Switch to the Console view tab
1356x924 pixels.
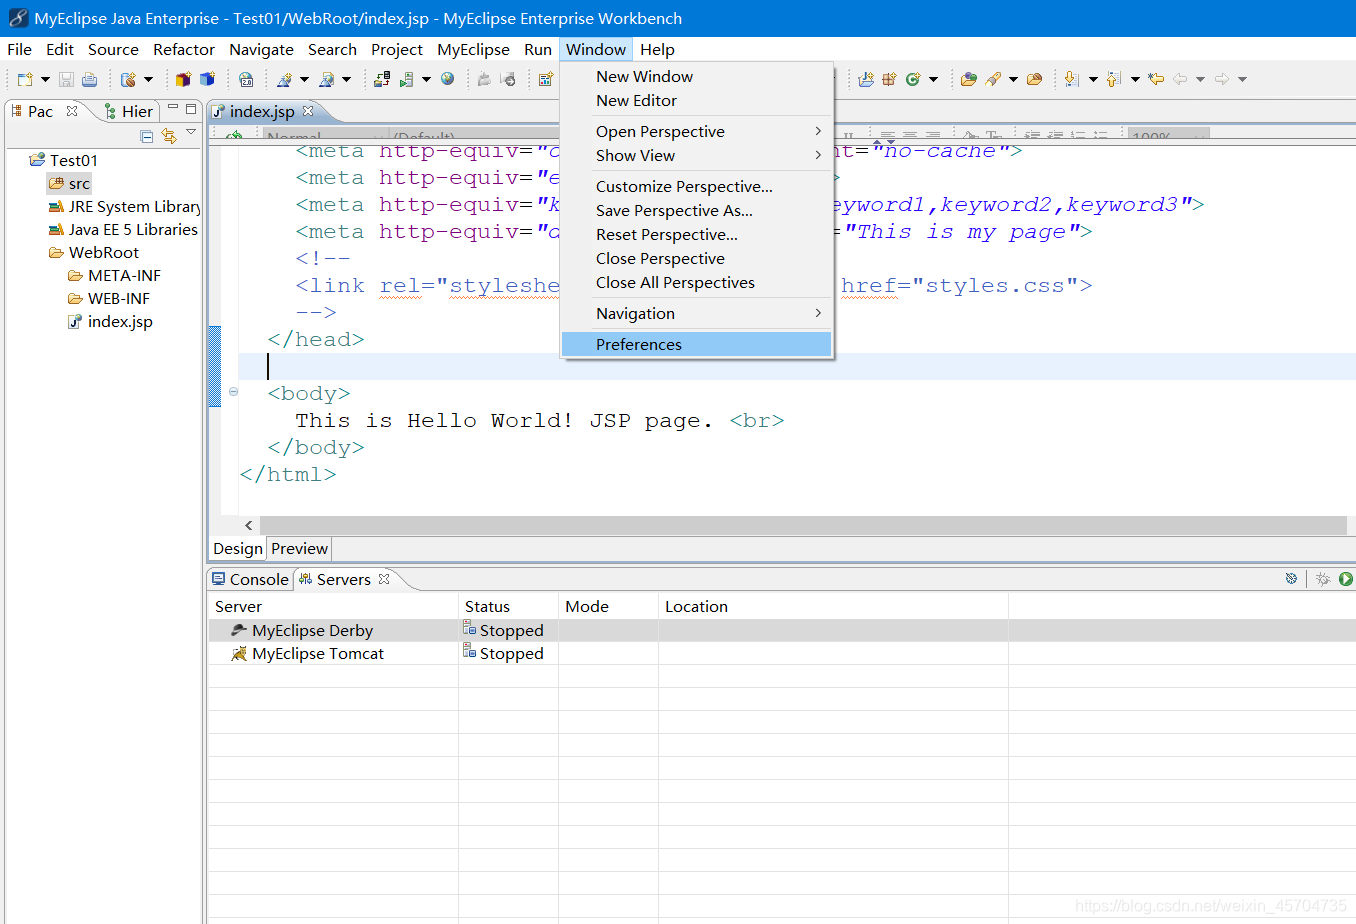250,579
